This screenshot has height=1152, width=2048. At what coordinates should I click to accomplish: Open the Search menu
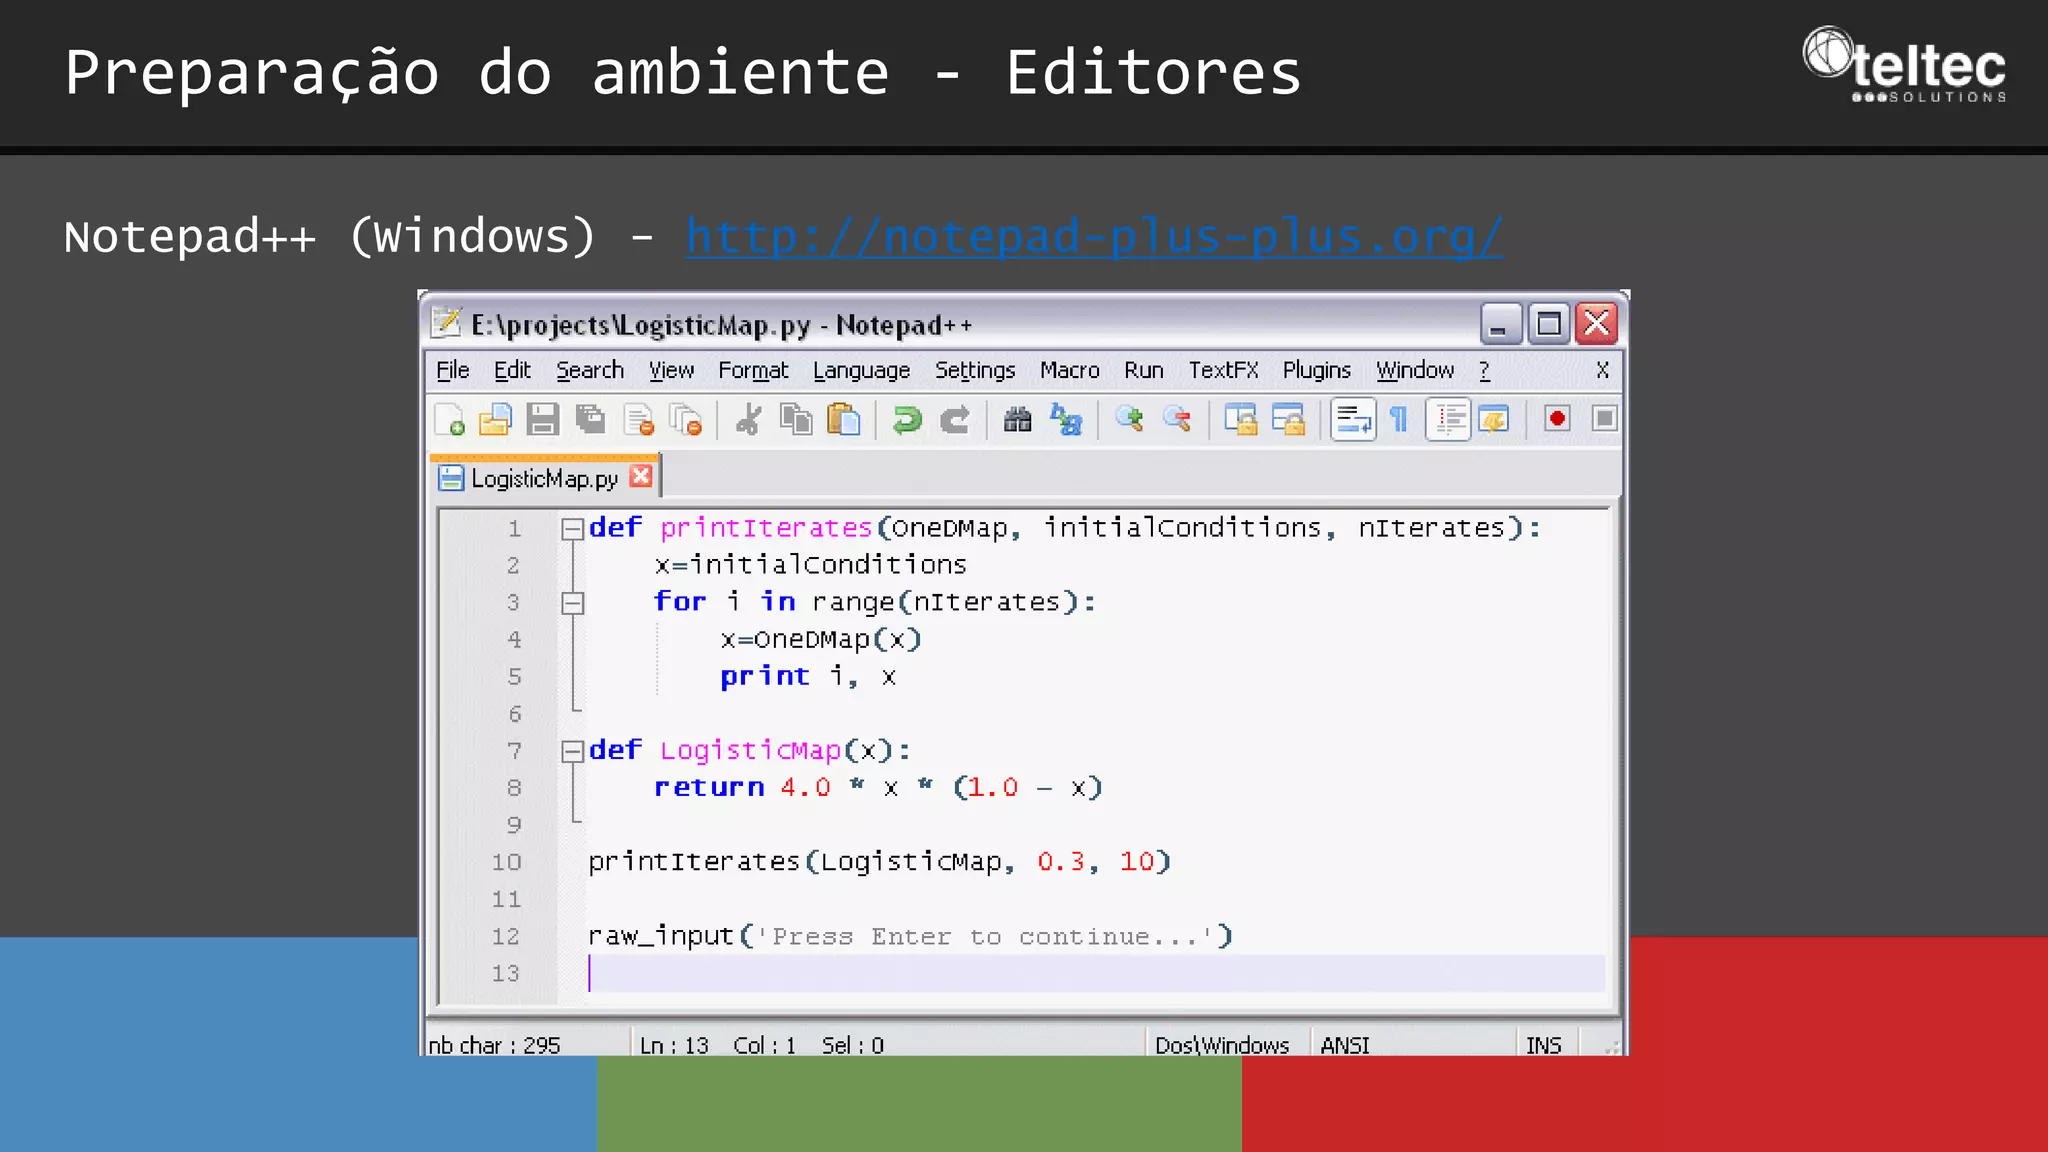pyautogui.click(x=590, y=371)
